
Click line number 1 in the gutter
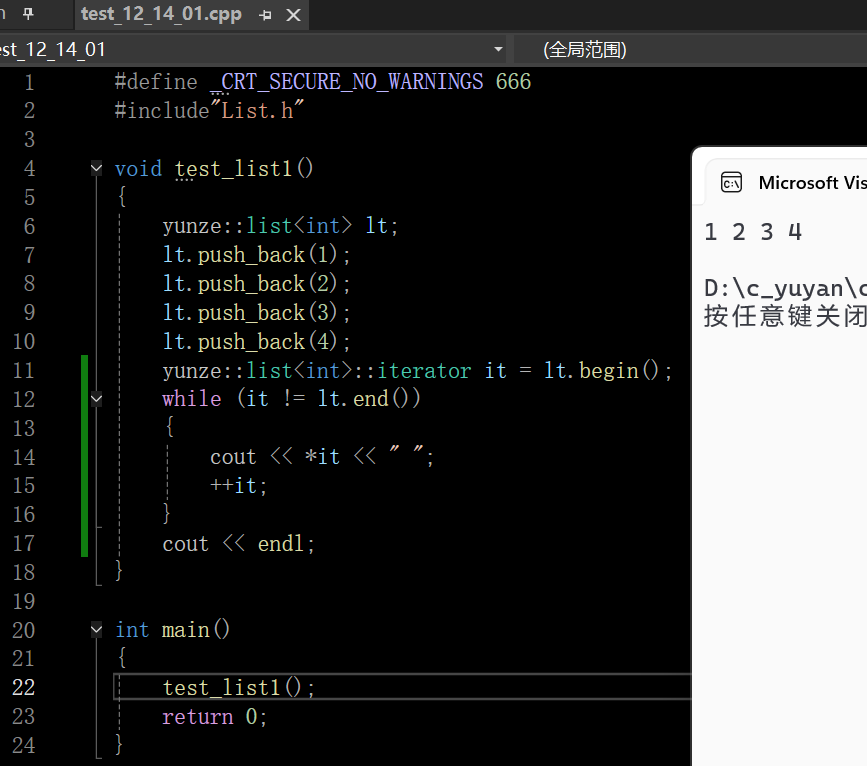[x=29, y=82]
